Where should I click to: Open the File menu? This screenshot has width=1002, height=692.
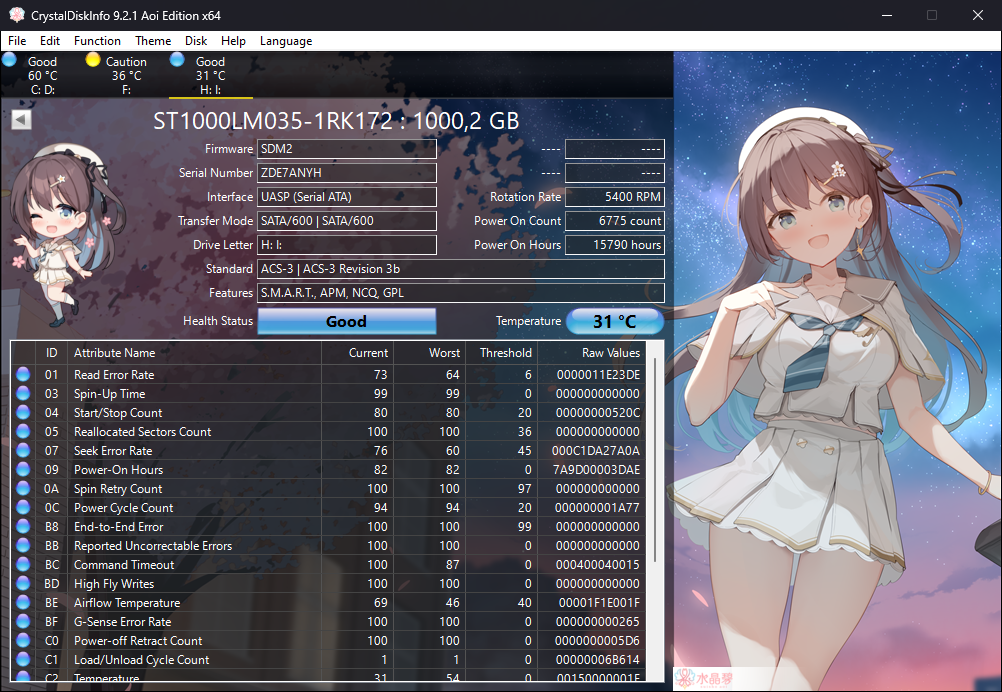[17, 41]
